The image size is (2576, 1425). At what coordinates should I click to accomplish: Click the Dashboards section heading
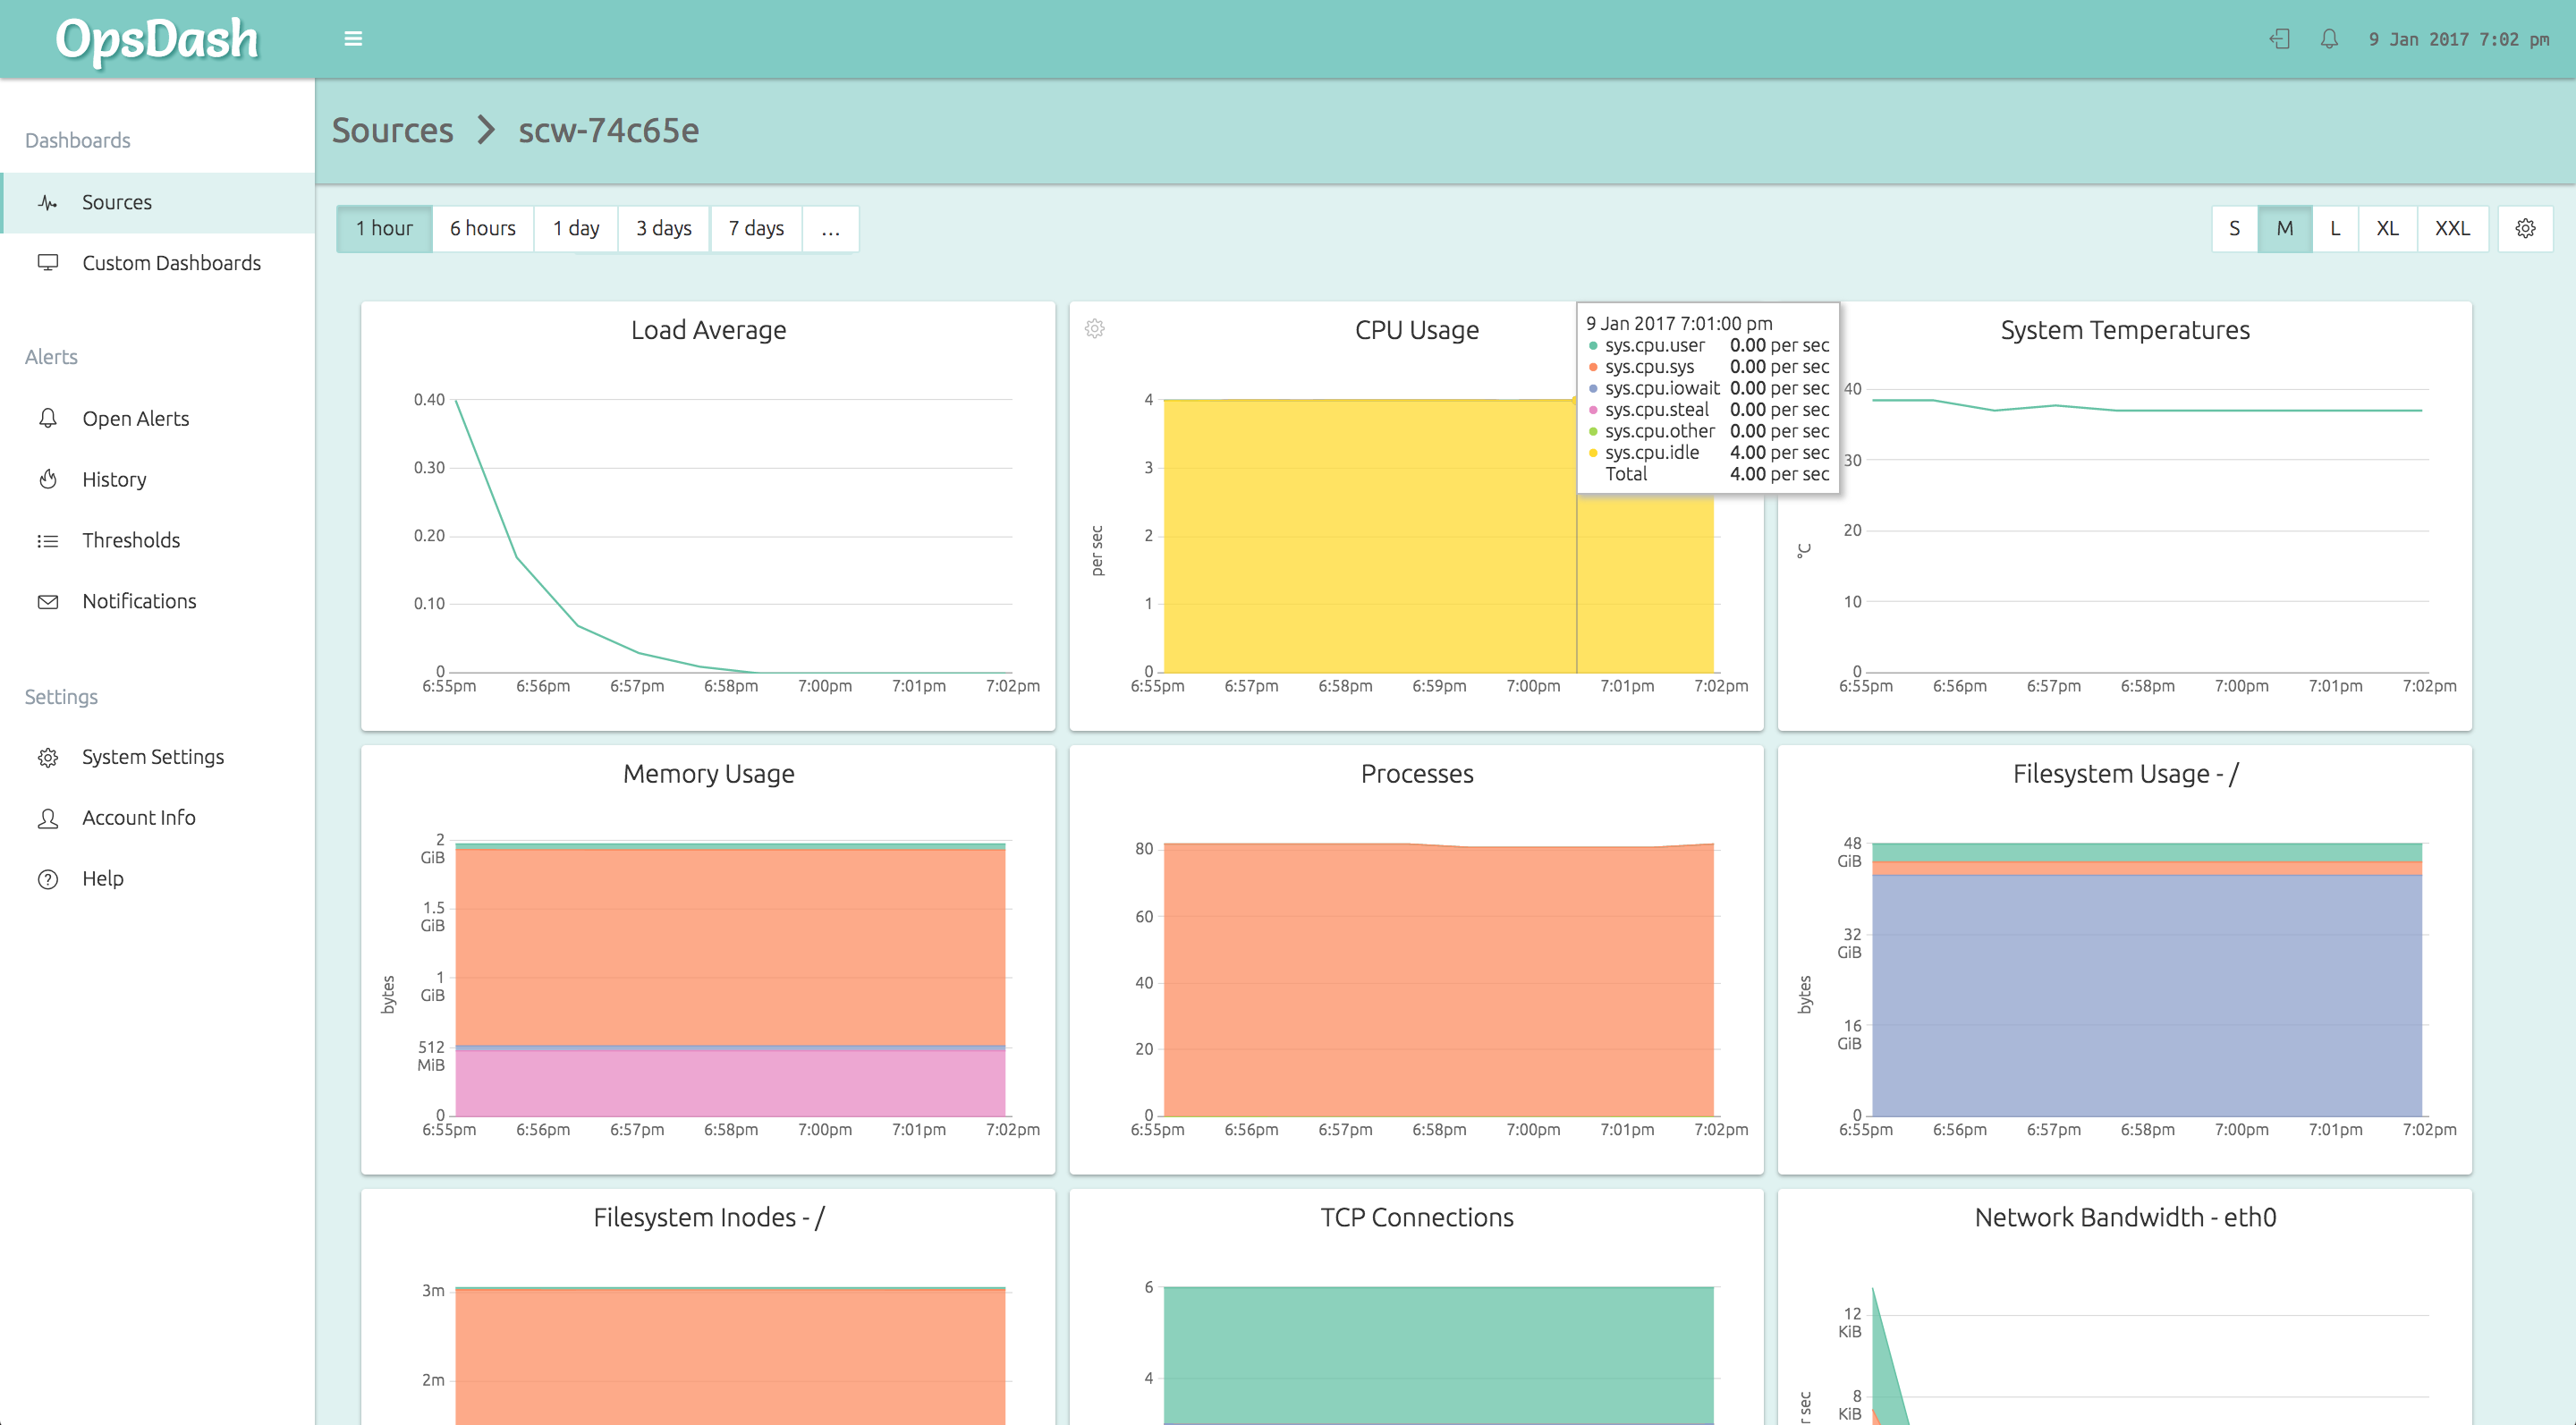(78, 140)
